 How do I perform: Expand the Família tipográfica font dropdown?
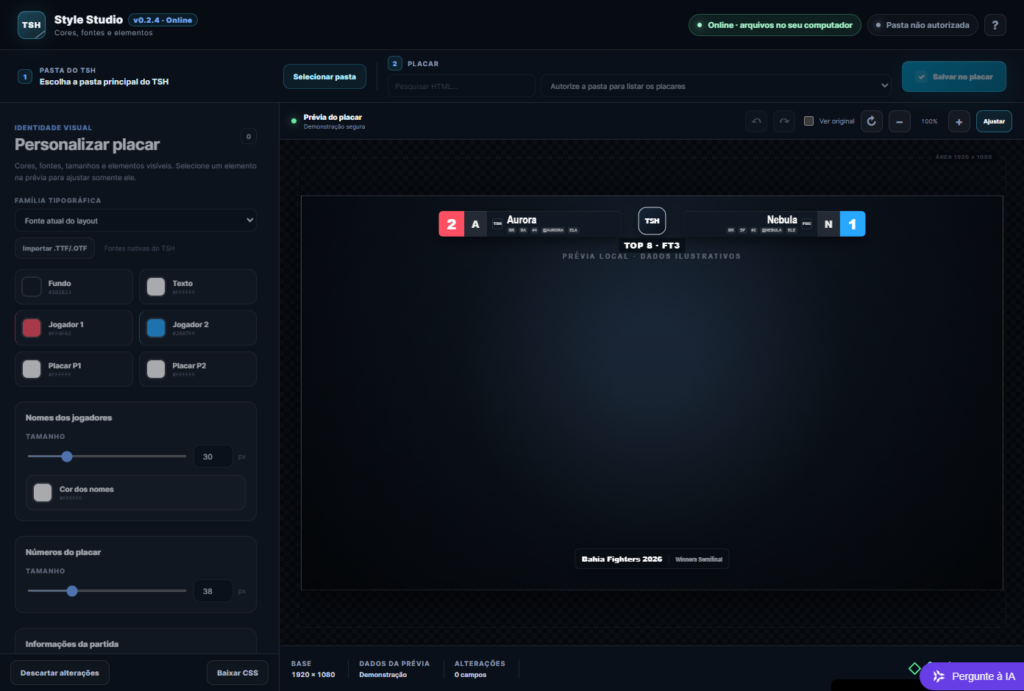pyautogui.click(x=135, y=221)
